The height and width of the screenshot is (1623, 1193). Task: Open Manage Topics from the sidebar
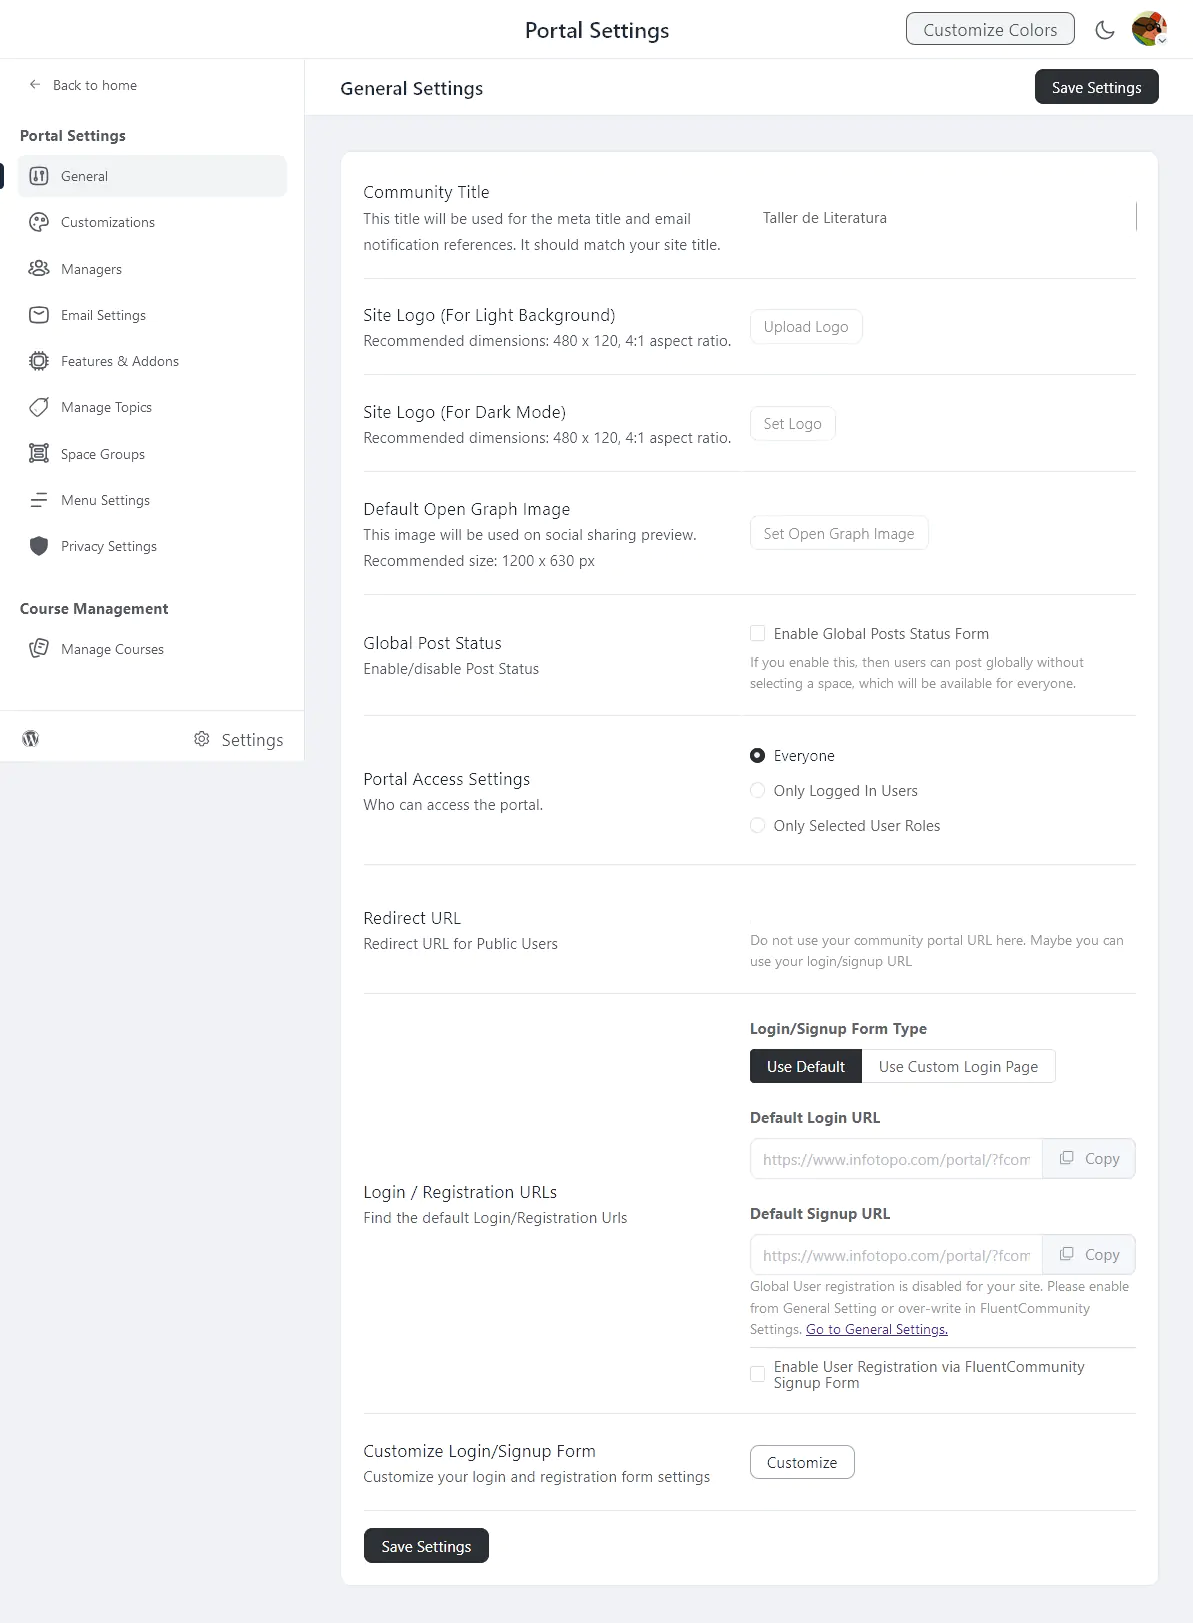pyautogui.click(x=38, y=407)
